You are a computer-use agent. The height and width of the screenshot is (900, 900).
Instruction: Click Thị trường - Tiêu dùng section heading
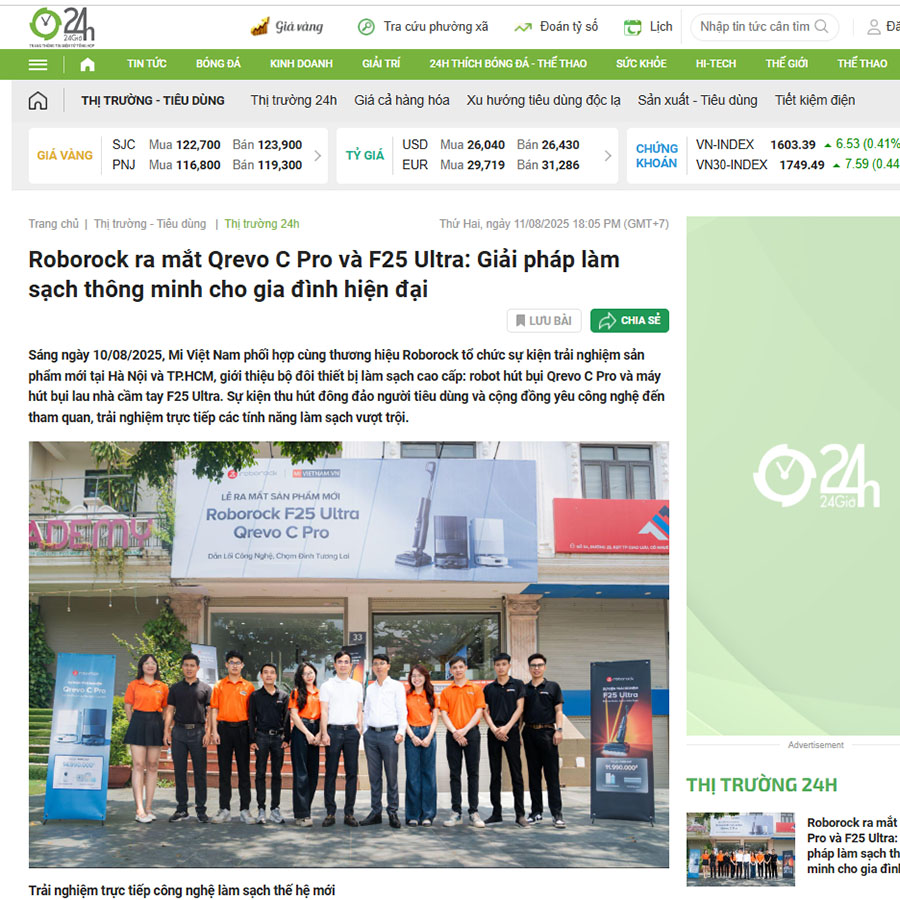pyautogui.click(x=153, y=100)
